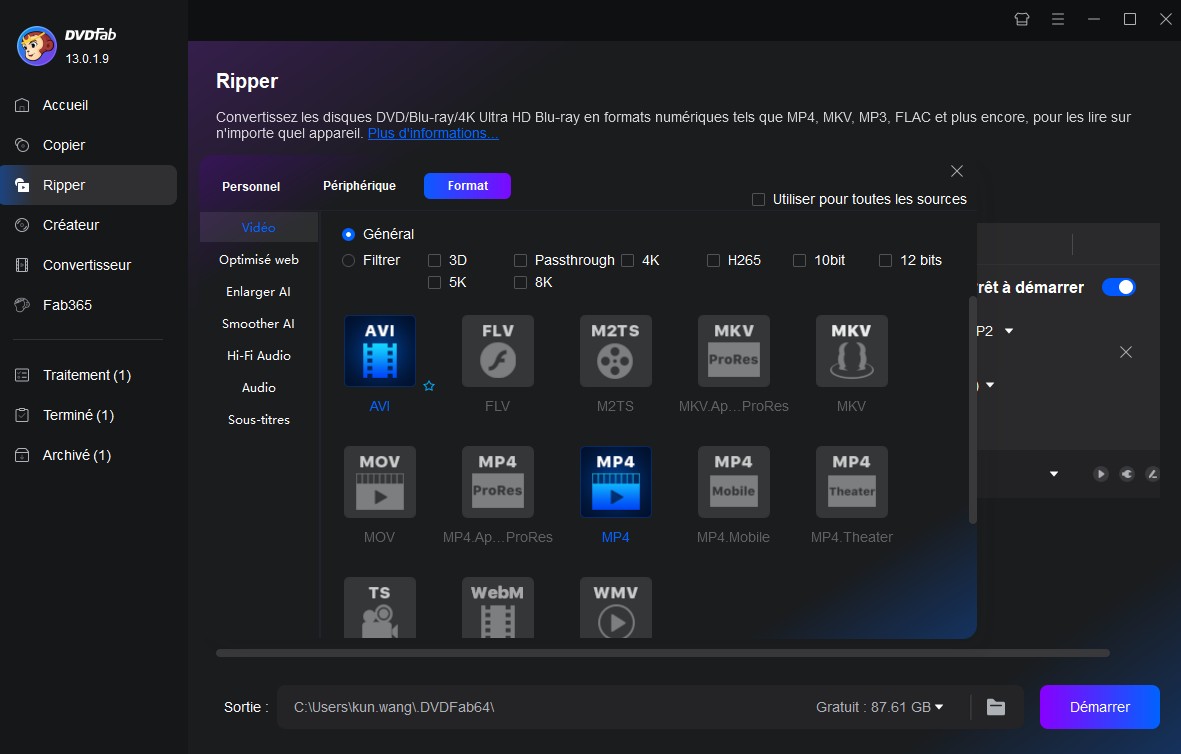The height and width of the screenshot is (754, 1181).
Task: Switch to the Périphérique tab
Action: pos(359,185)
